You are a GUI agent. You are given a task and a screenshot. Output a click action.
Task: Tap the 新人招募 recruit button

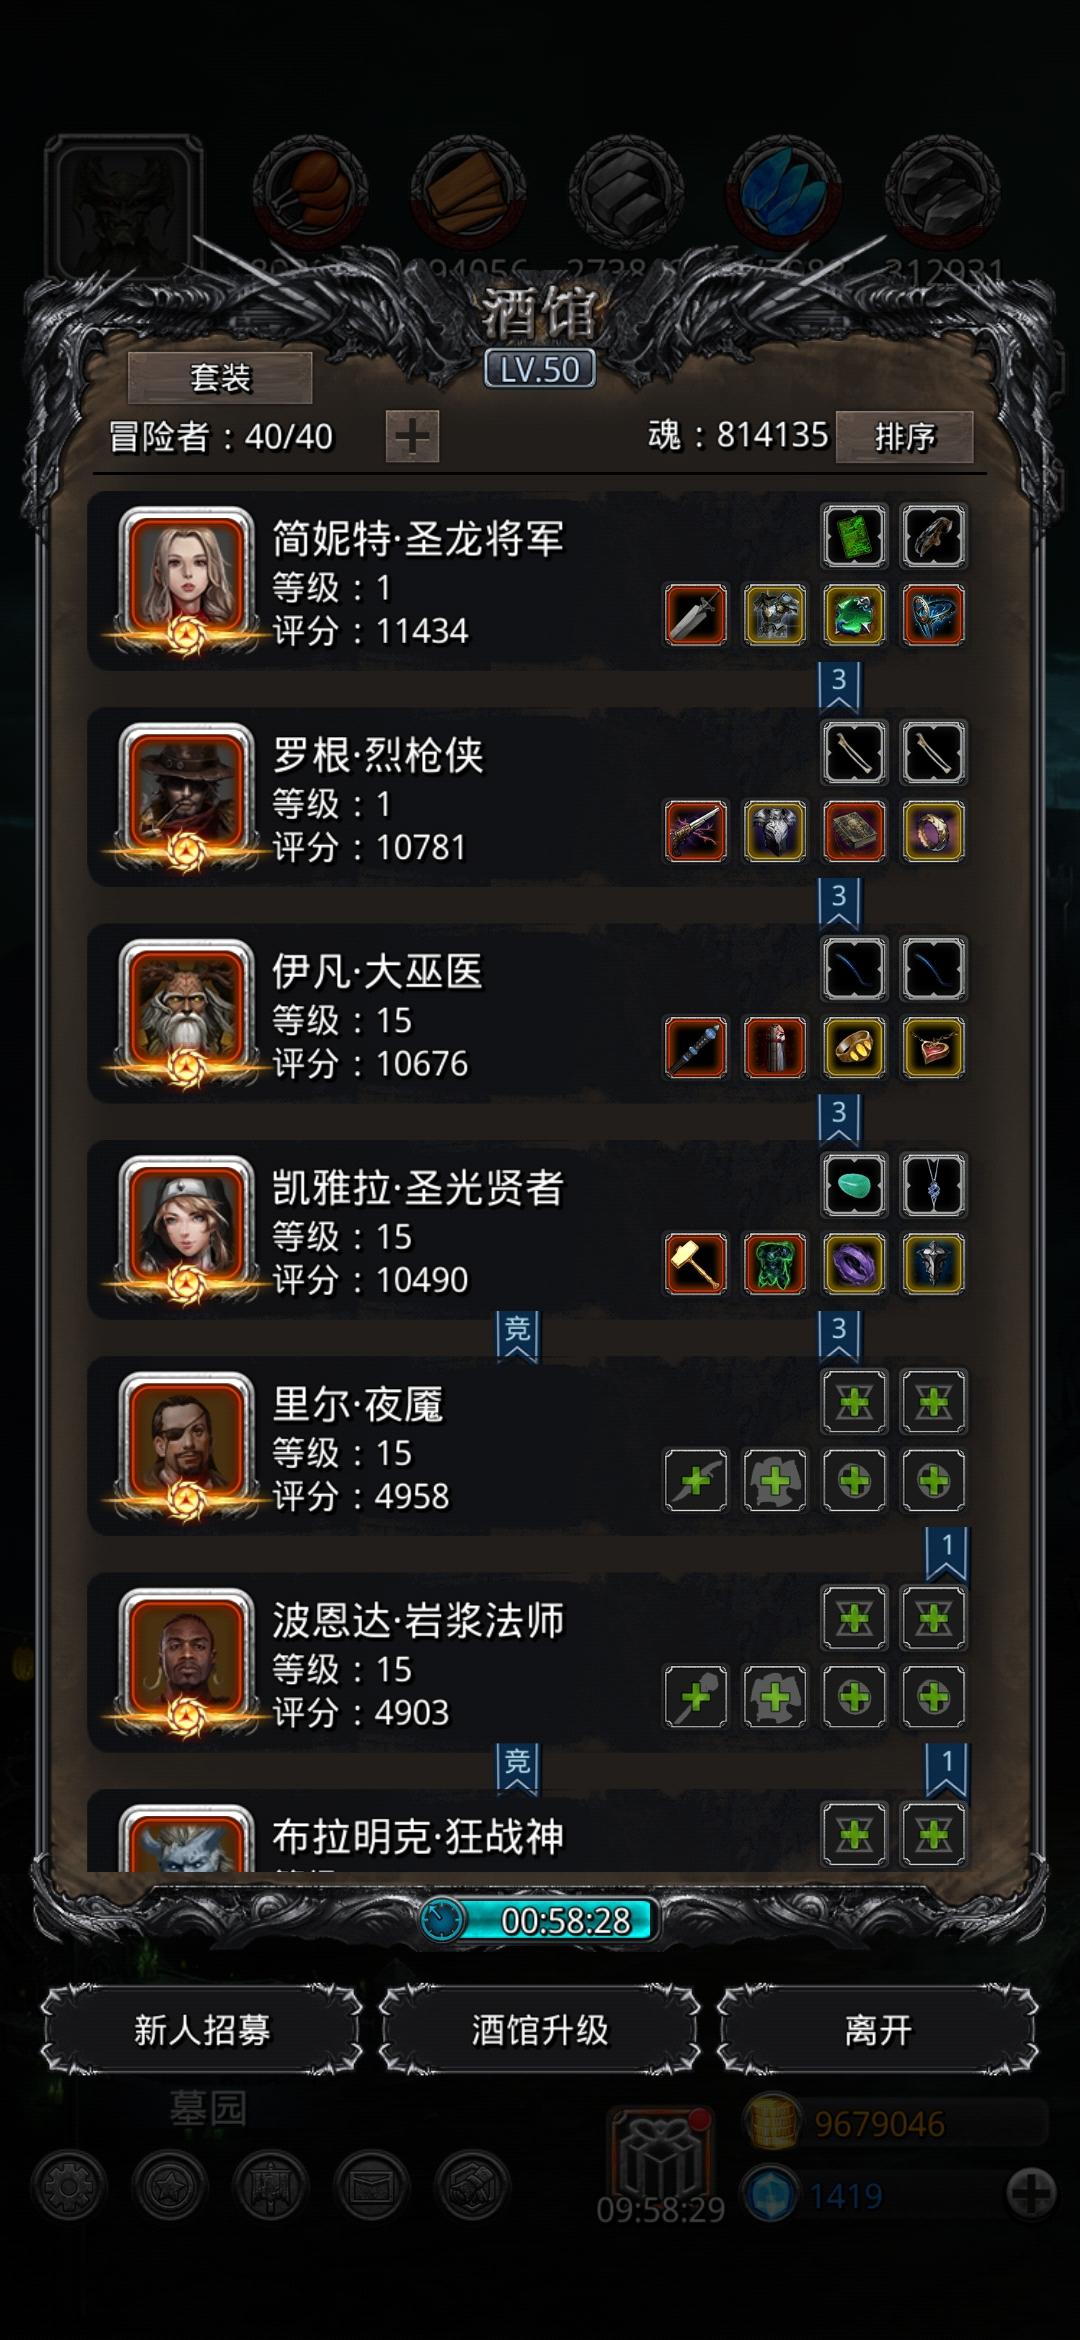[x=202, y=2030]
